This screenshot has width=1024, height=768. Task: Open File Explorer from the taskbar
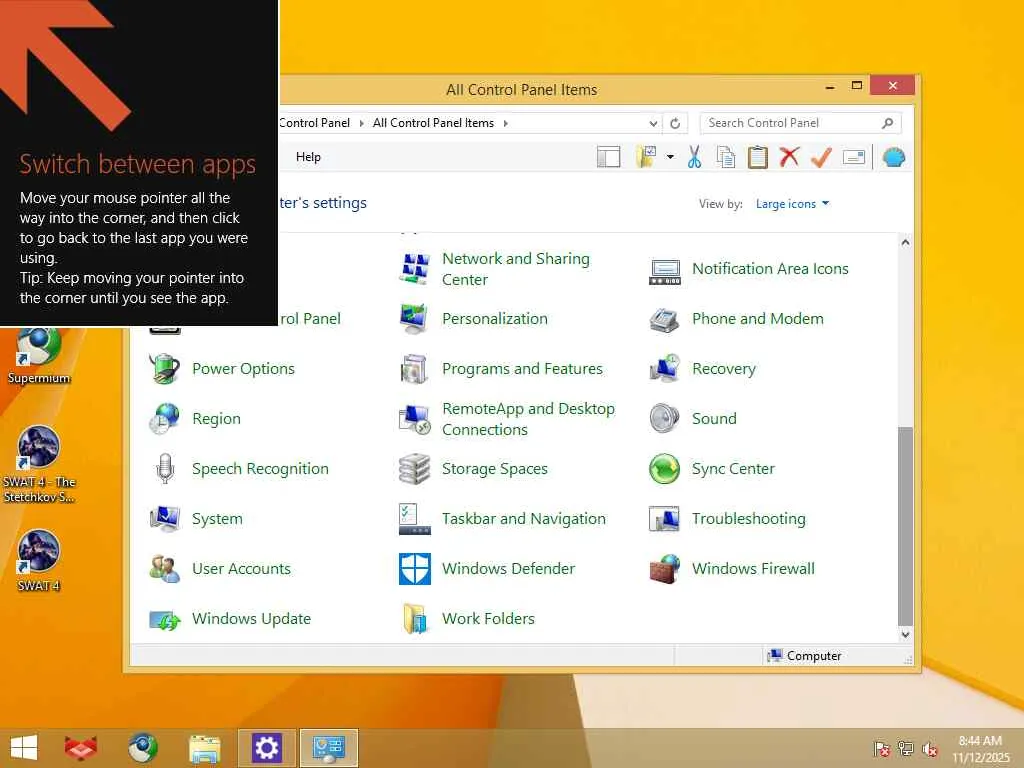[204, 748]
